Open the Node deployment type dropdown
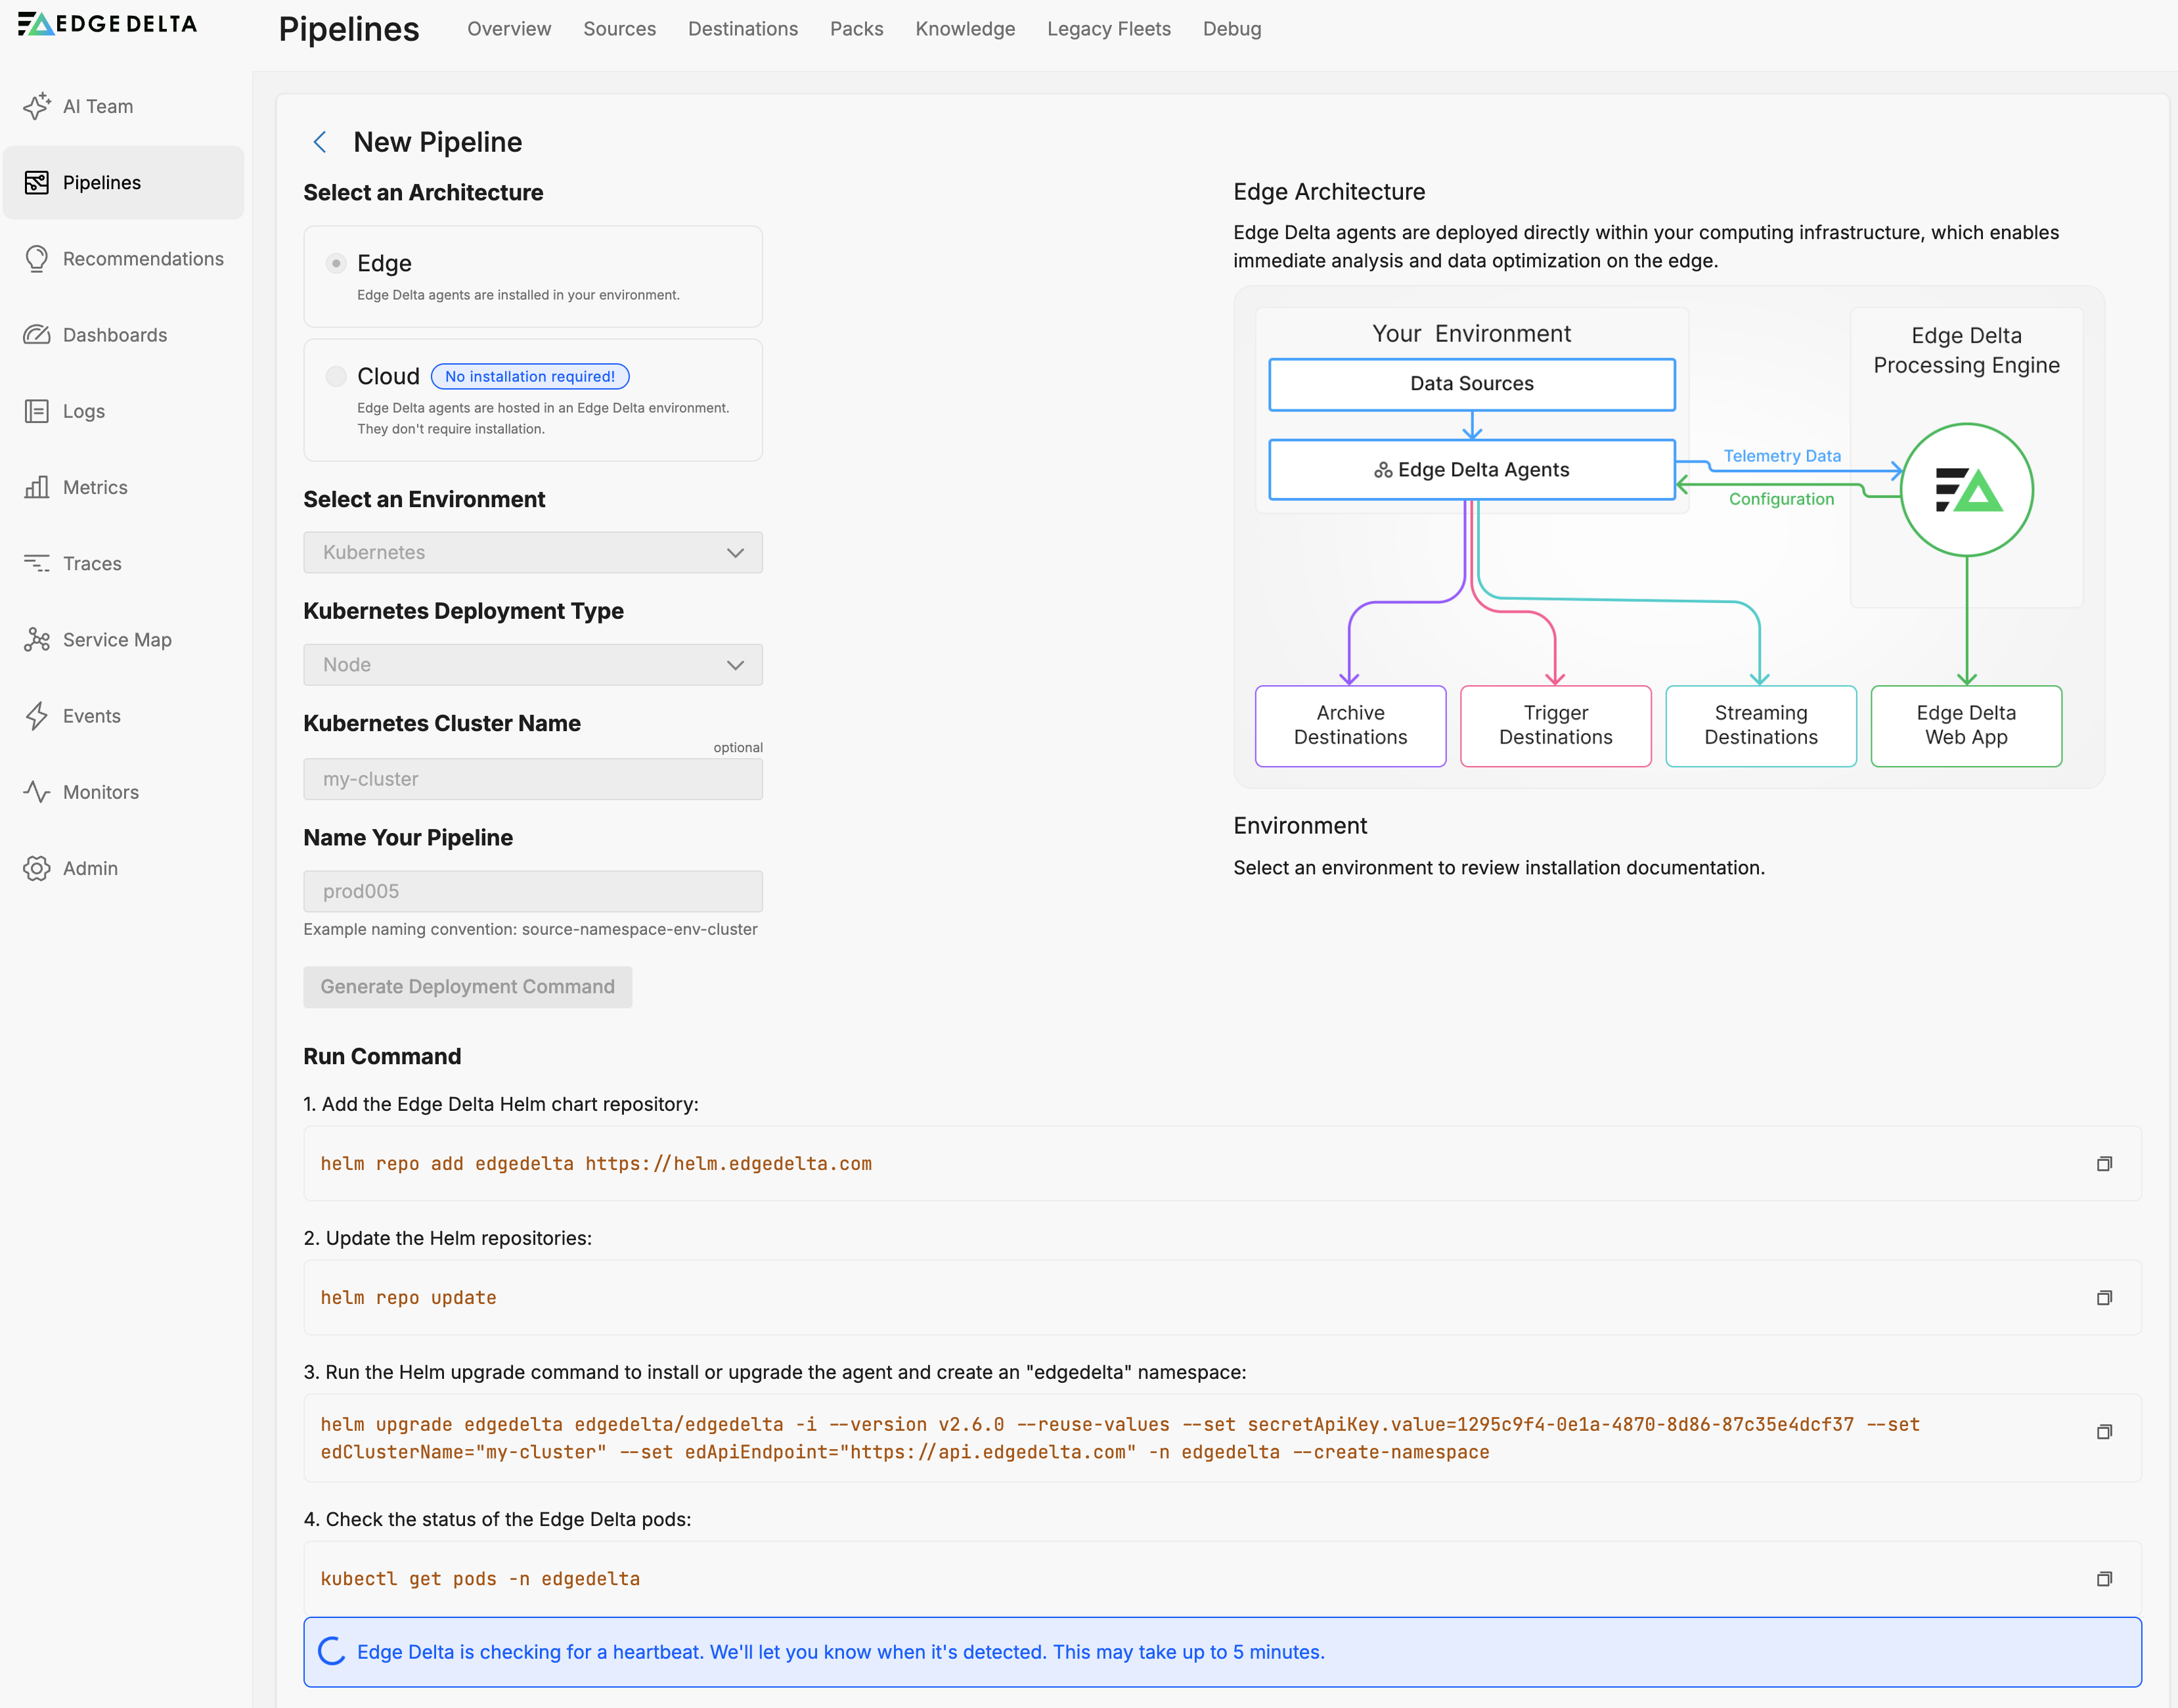Screen dimensions: 2178x1708 pos(532,665)
